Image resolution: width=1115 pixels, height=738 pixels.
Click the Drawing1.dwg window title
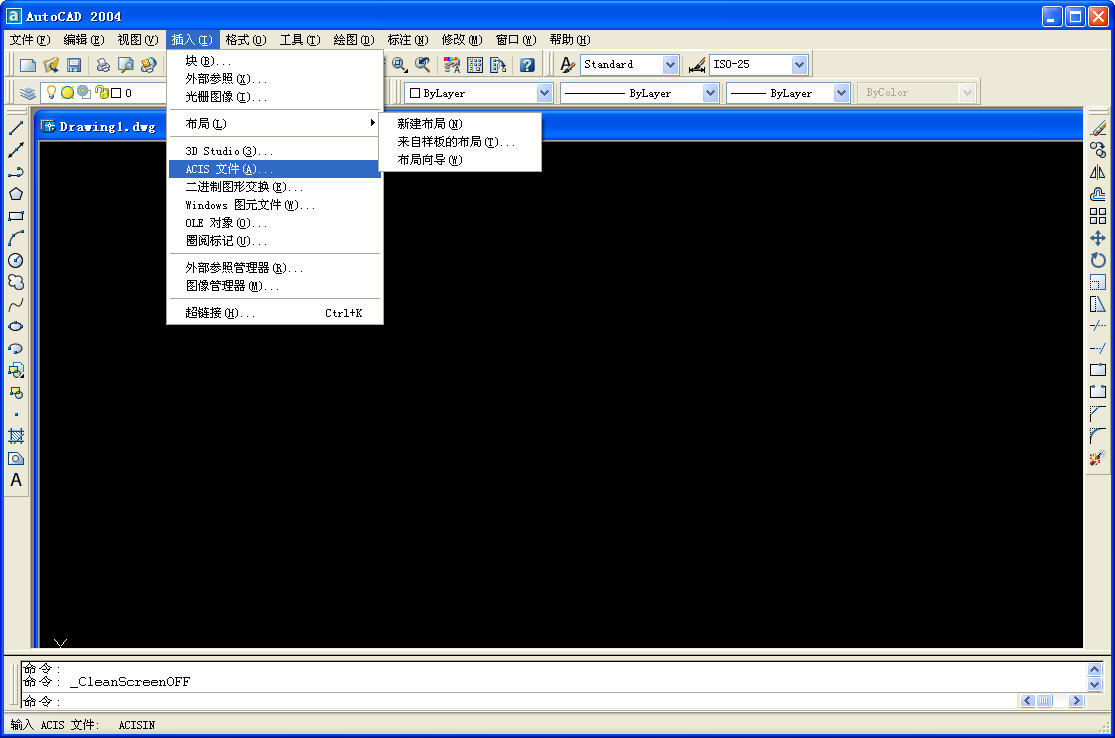click(x=107, y=127)
